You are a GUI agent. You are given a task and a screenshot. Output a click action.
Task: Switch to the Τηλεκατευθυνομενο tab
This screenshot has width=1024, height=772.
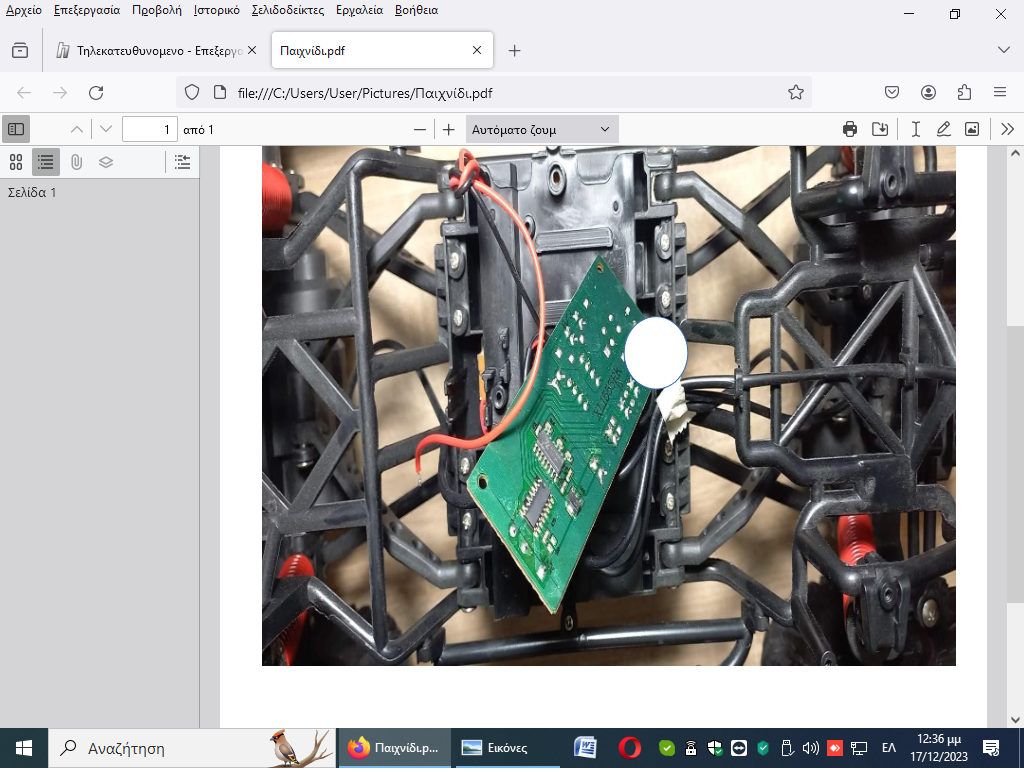[155, 50]
